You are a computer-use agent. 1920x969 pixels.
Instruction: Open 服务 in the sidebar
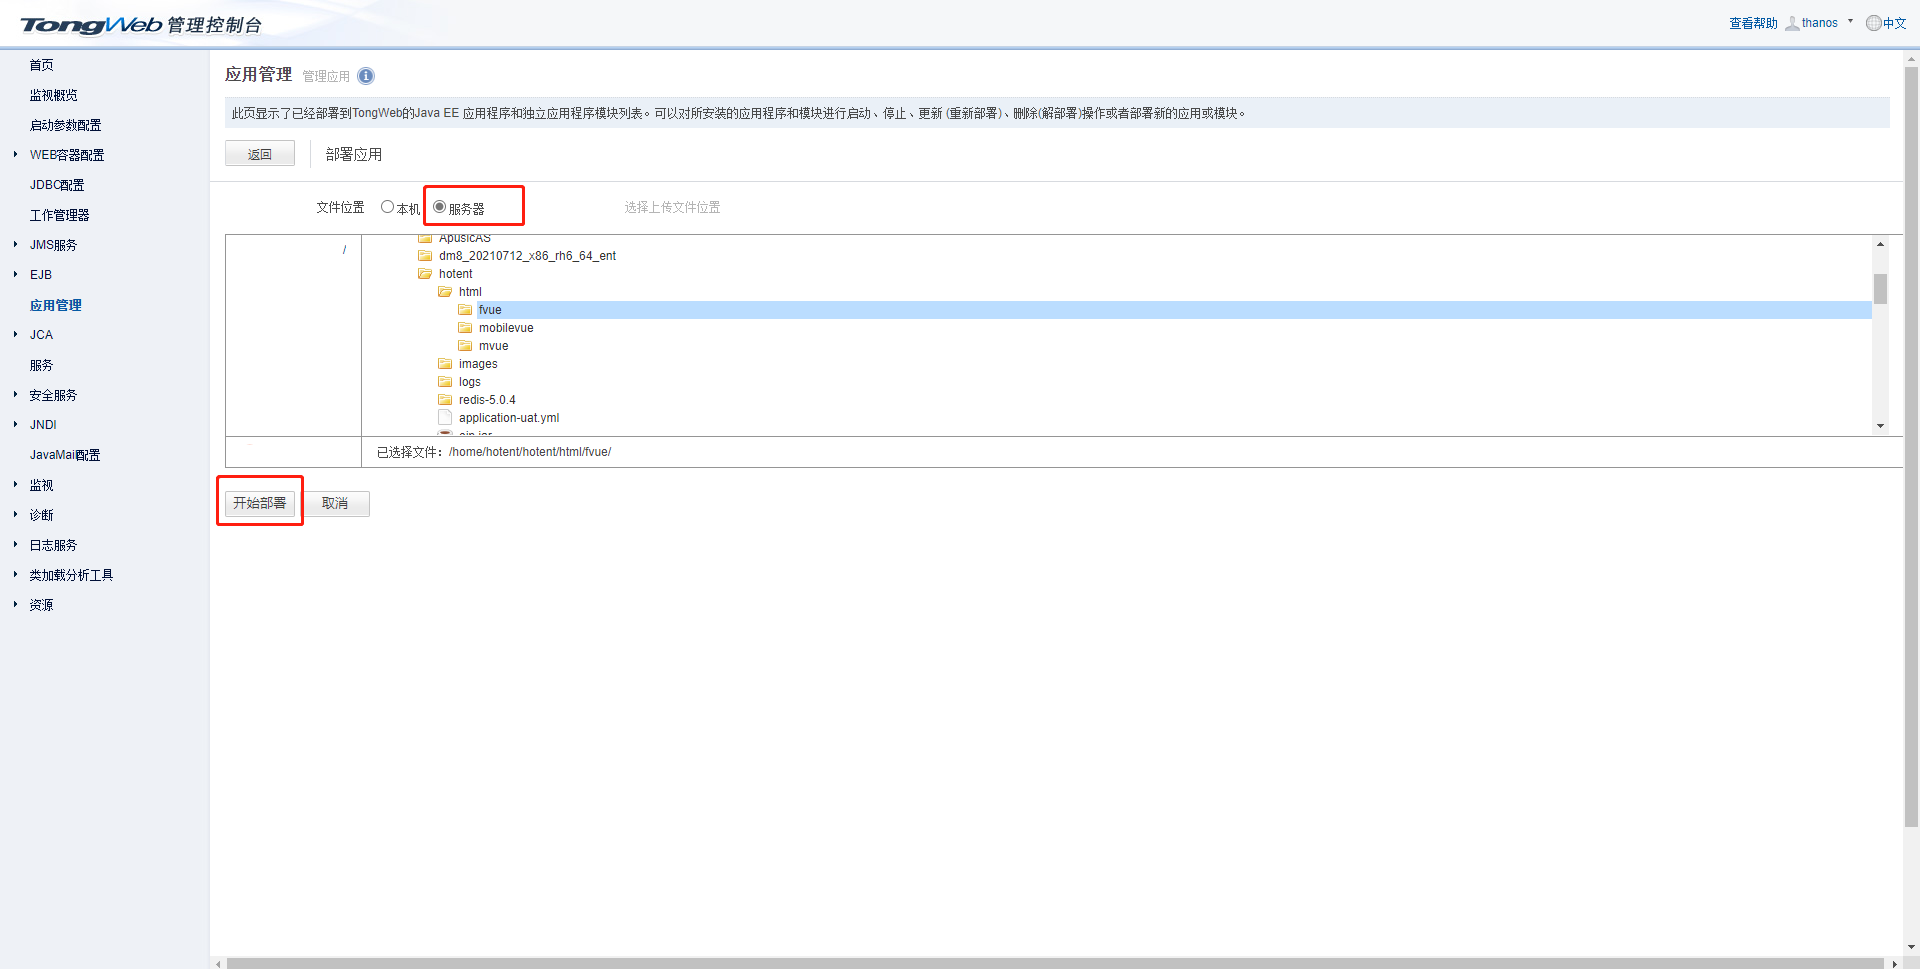click(41, 365)
